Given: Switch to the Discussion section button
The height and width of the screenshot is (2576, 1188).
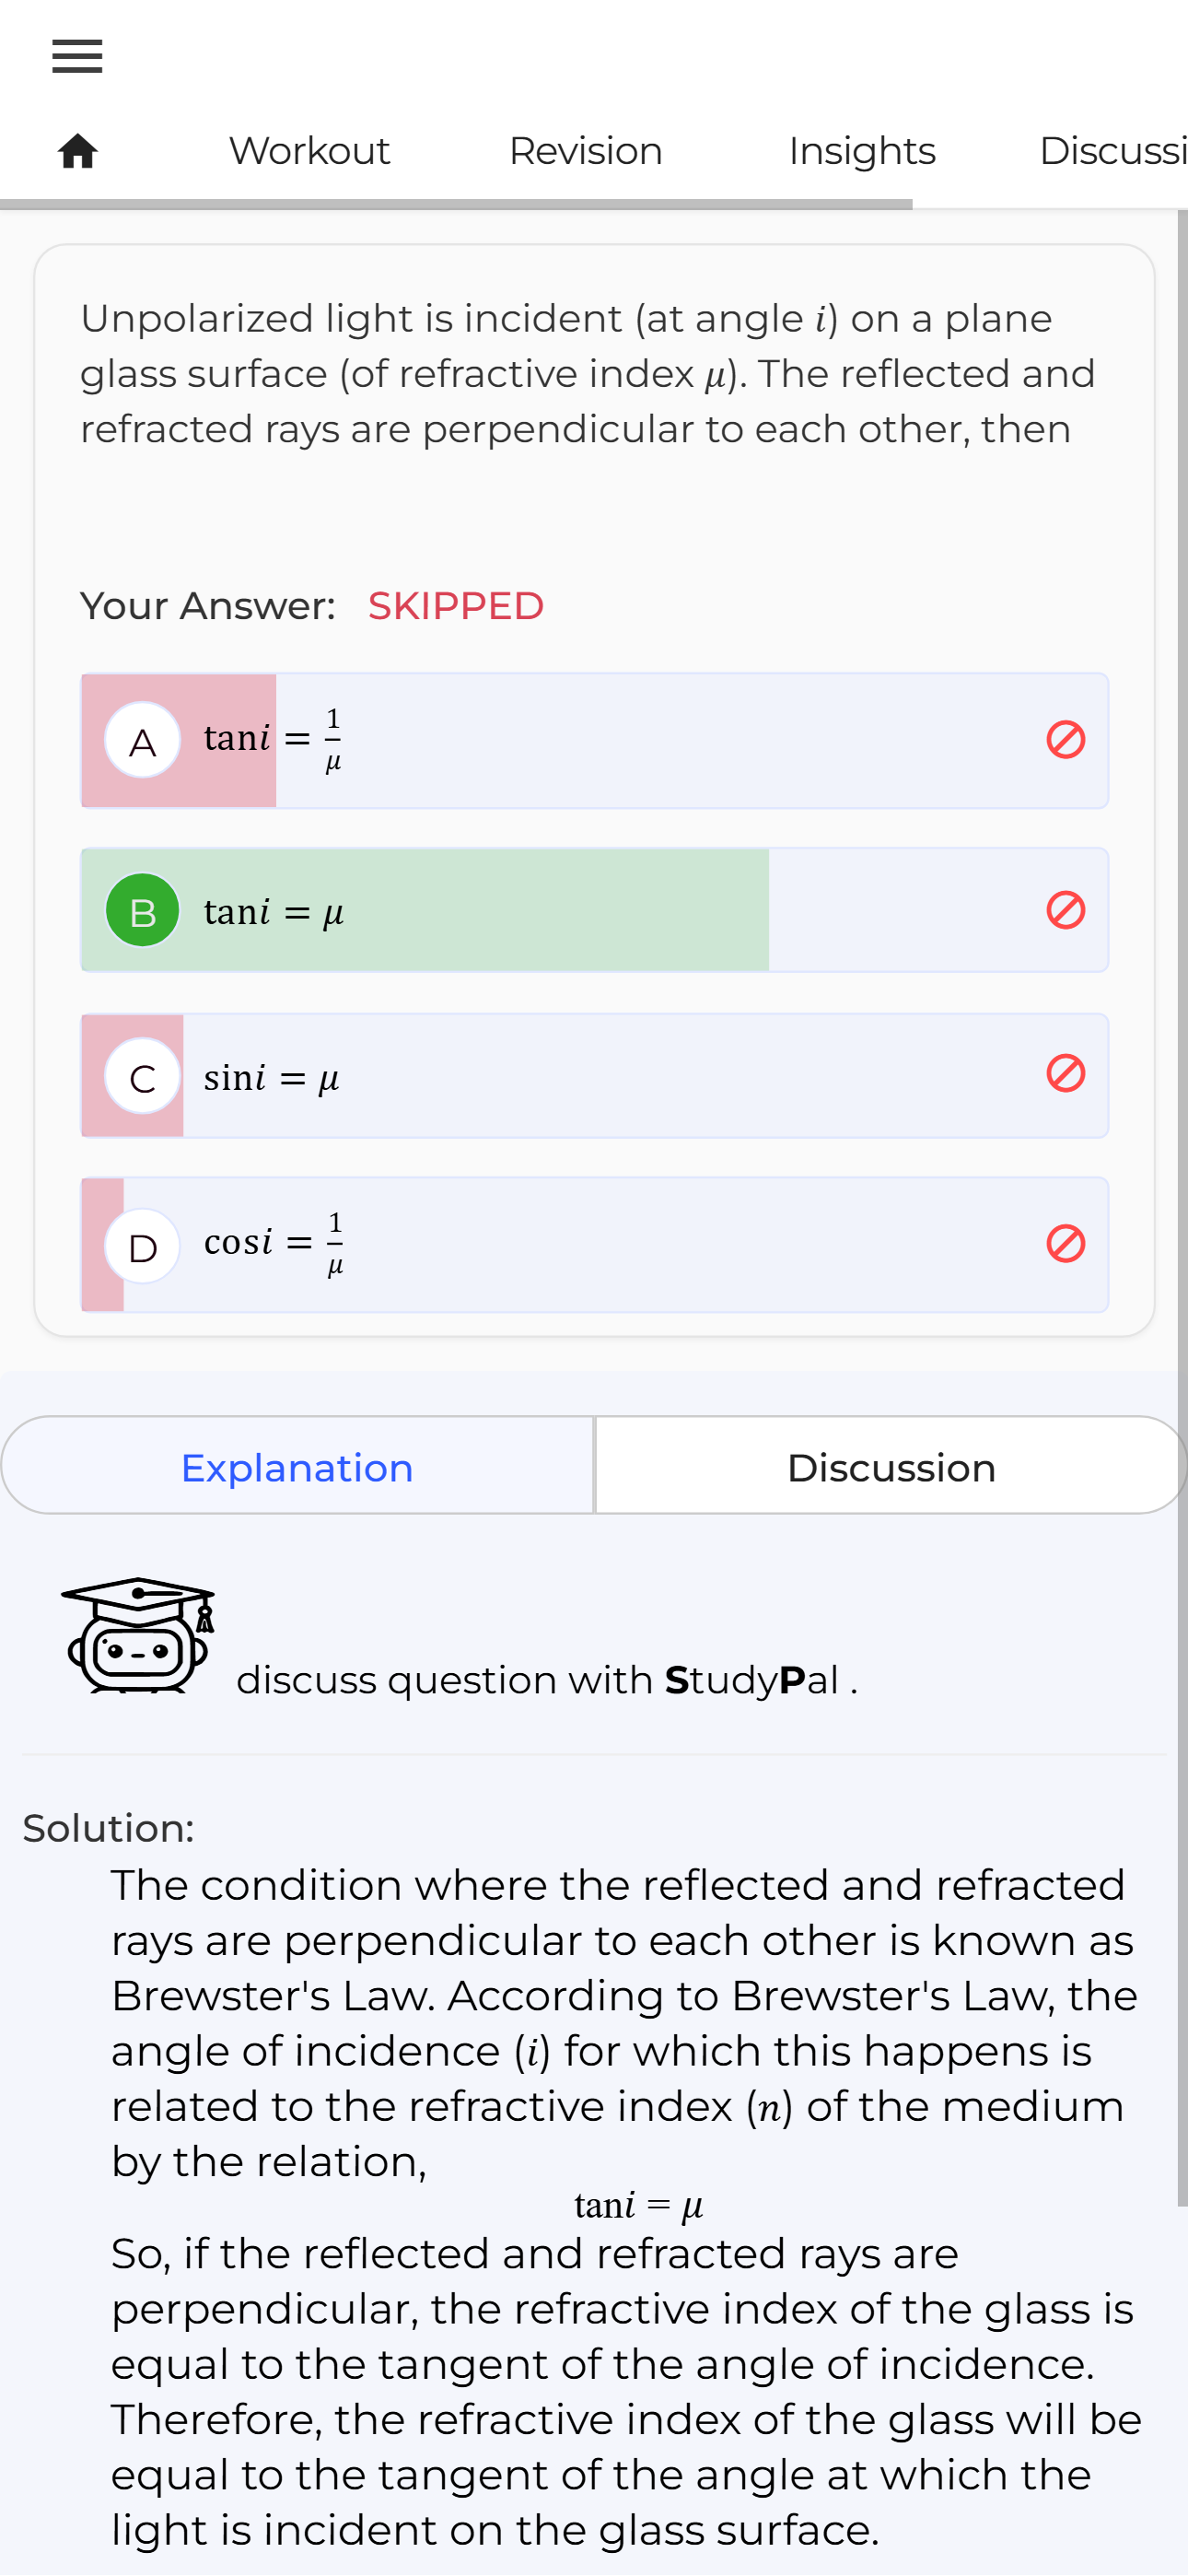Looking at the screenshot, I should click(891, 1466).
